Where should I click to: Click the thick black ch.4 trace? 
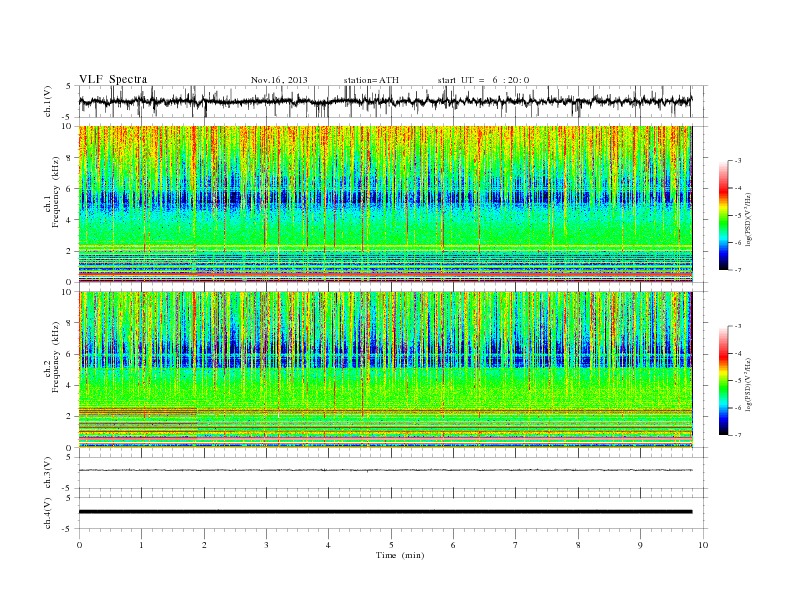[385, 512]
